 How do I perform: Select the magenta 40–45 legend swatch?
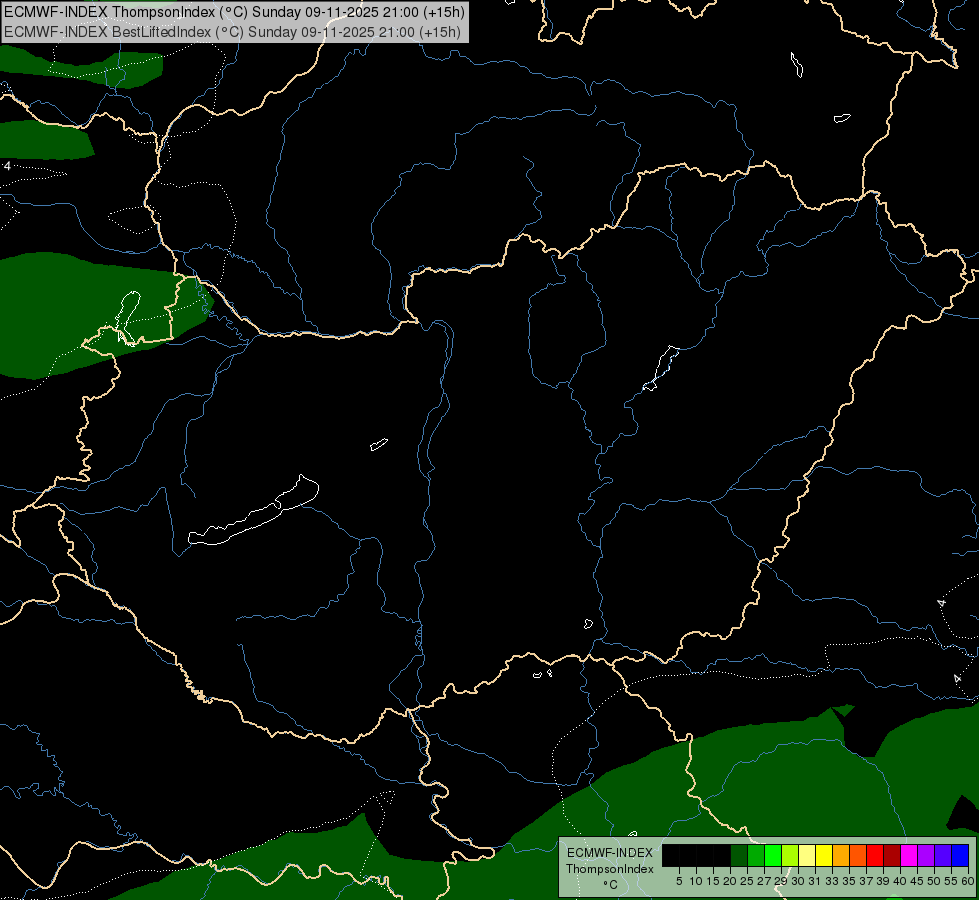(909, 855)
